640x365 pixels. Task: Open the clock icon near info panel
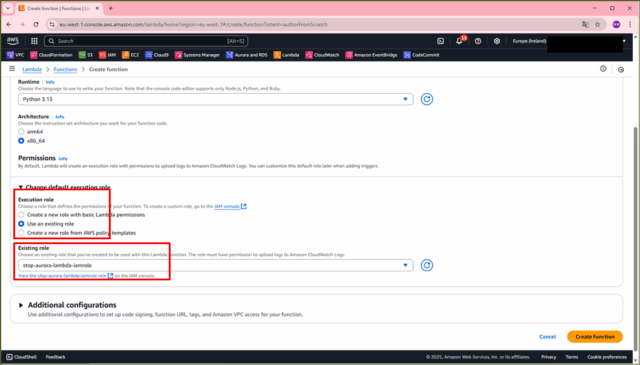coord(621,69)
